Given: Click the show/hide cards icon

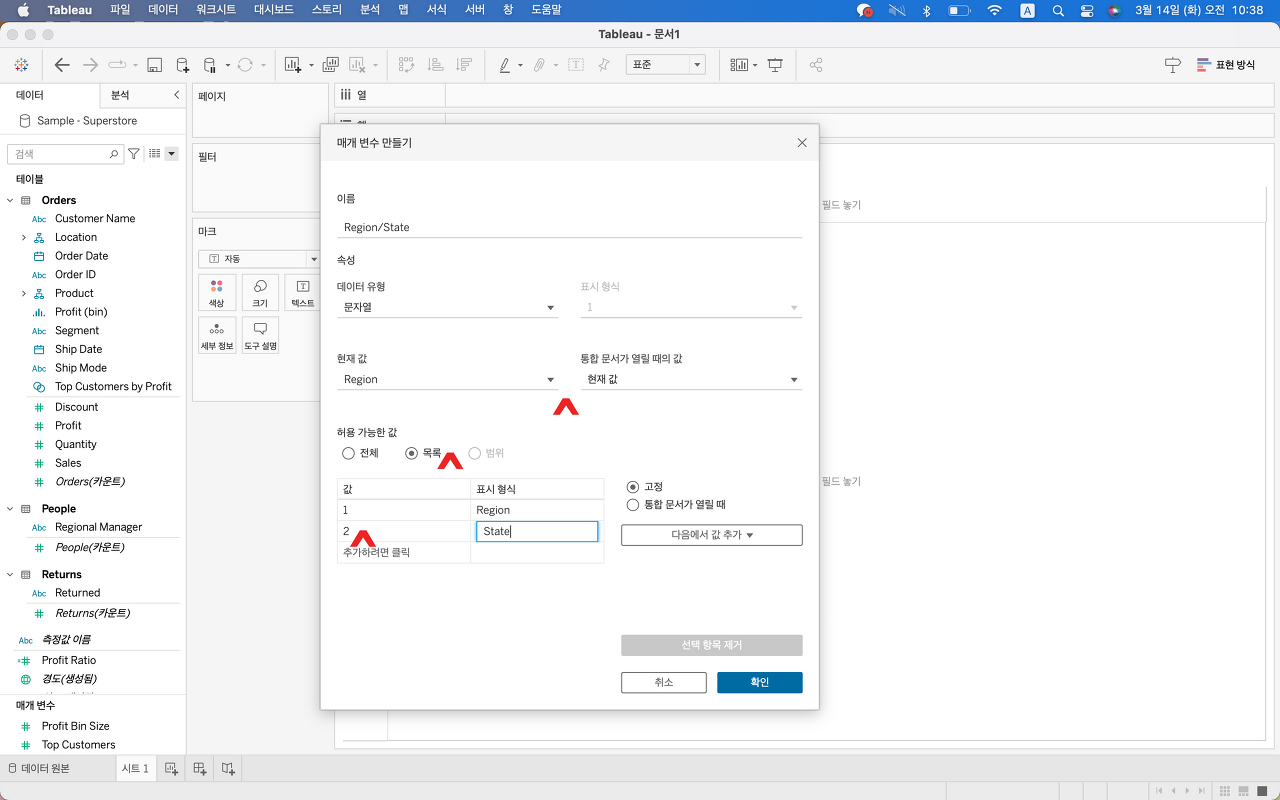Looking at the screenshot, I should pos(739,65).
